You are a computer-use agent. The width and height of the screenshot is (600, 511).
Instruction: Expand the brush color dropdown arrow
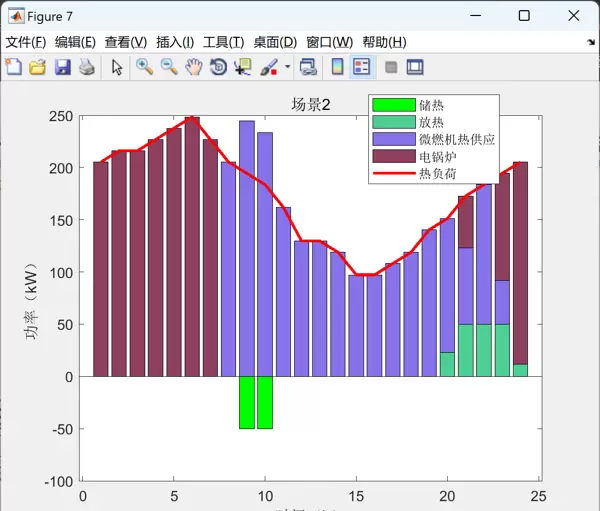[x=288, y=67]
